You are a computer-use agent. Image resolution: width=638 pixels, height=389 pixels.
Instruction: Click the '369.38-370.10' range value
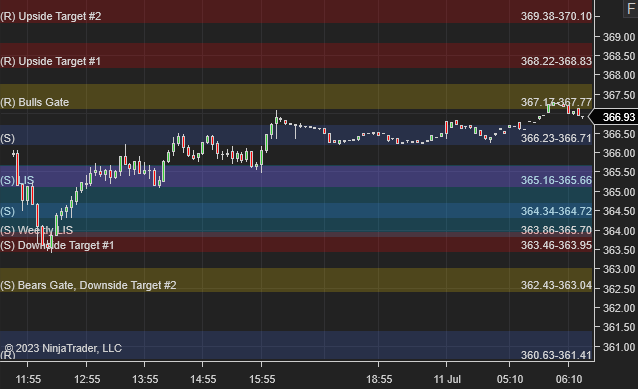click(556, 16)
